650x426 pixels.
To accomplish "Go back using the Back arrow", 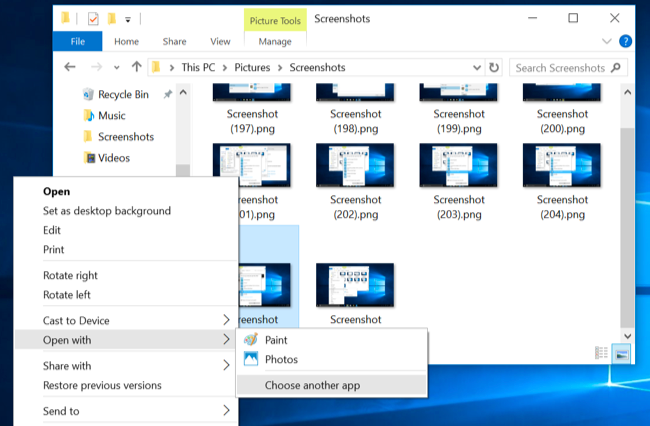I will pyautogui.click(x=70, y=68).
